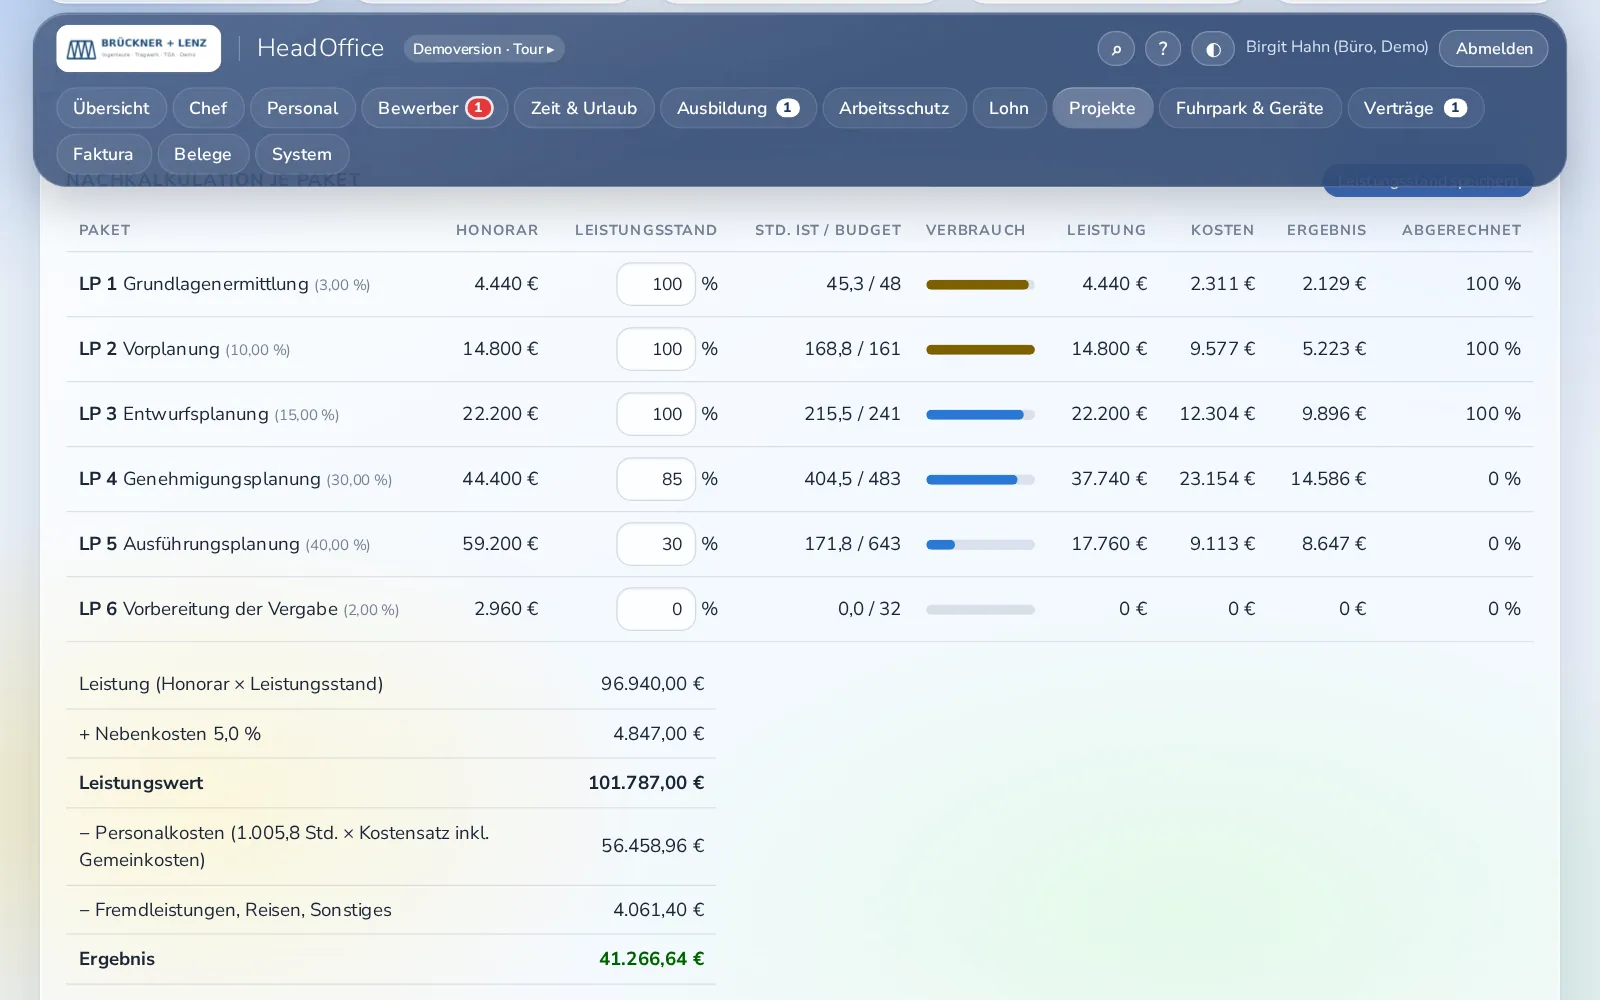The image size is (1600, 1000).
Task: Switch to the Faktura tab
Action: tap(103, 154)
